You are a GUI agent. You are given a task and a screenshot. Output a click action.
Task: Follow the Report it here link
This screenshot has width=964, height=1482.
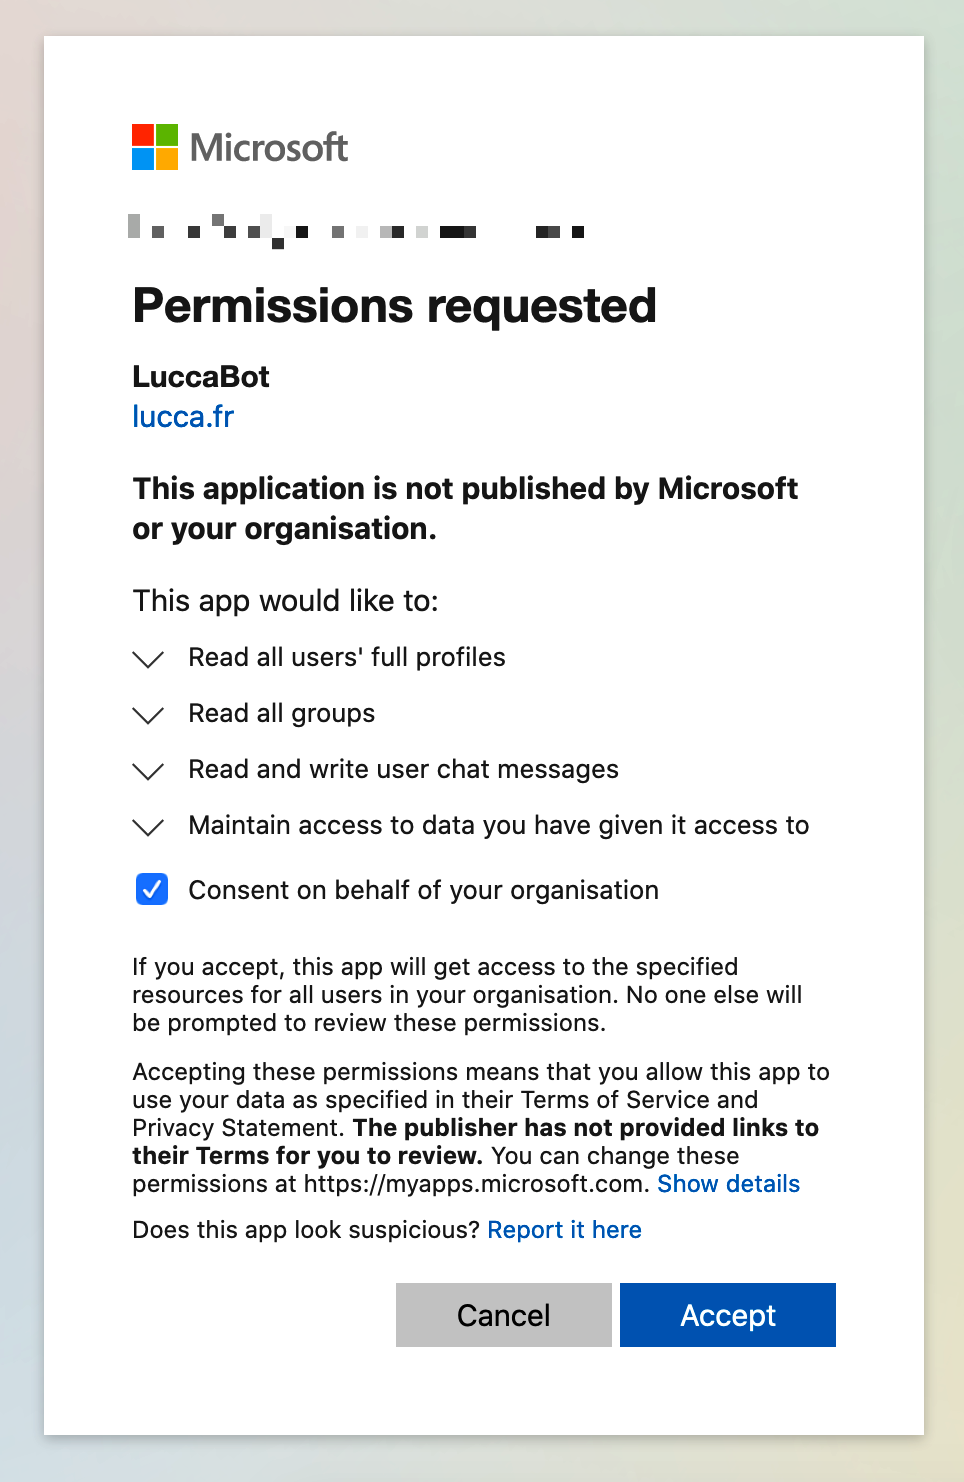[565, 1230]
